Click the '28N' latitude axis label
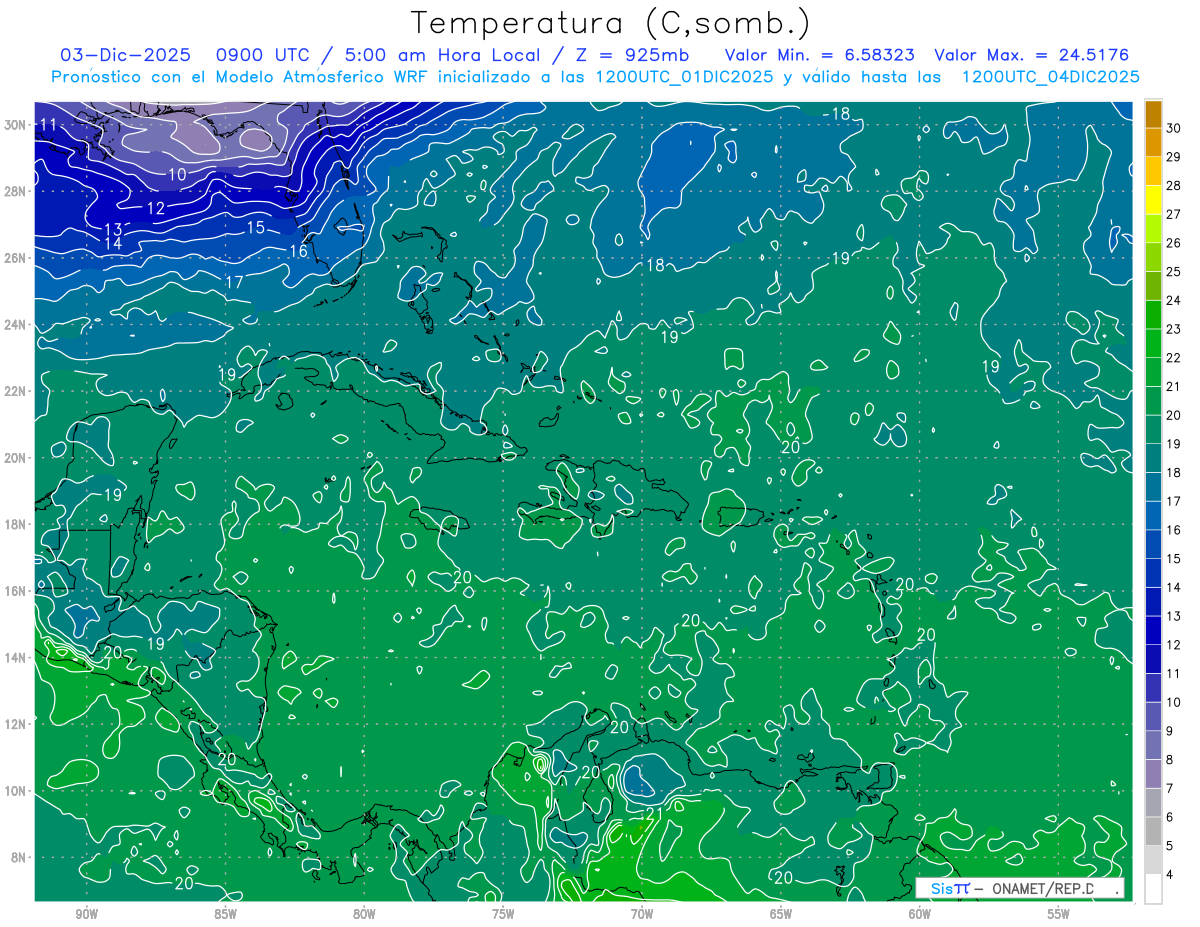 click(x=16, y=191)
